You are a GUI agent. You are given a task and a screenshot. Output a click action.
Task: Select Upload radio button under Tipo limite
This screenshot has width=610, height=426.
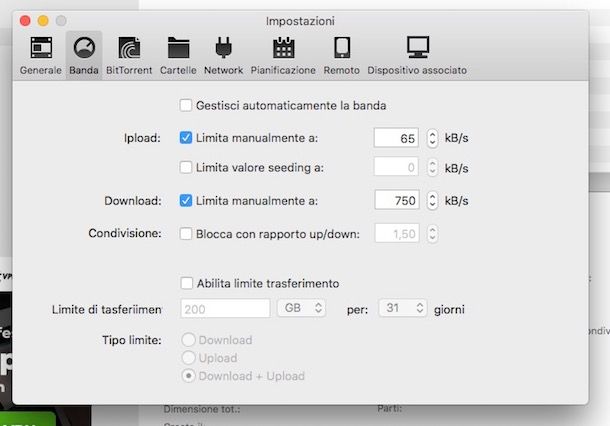point(188,358)
